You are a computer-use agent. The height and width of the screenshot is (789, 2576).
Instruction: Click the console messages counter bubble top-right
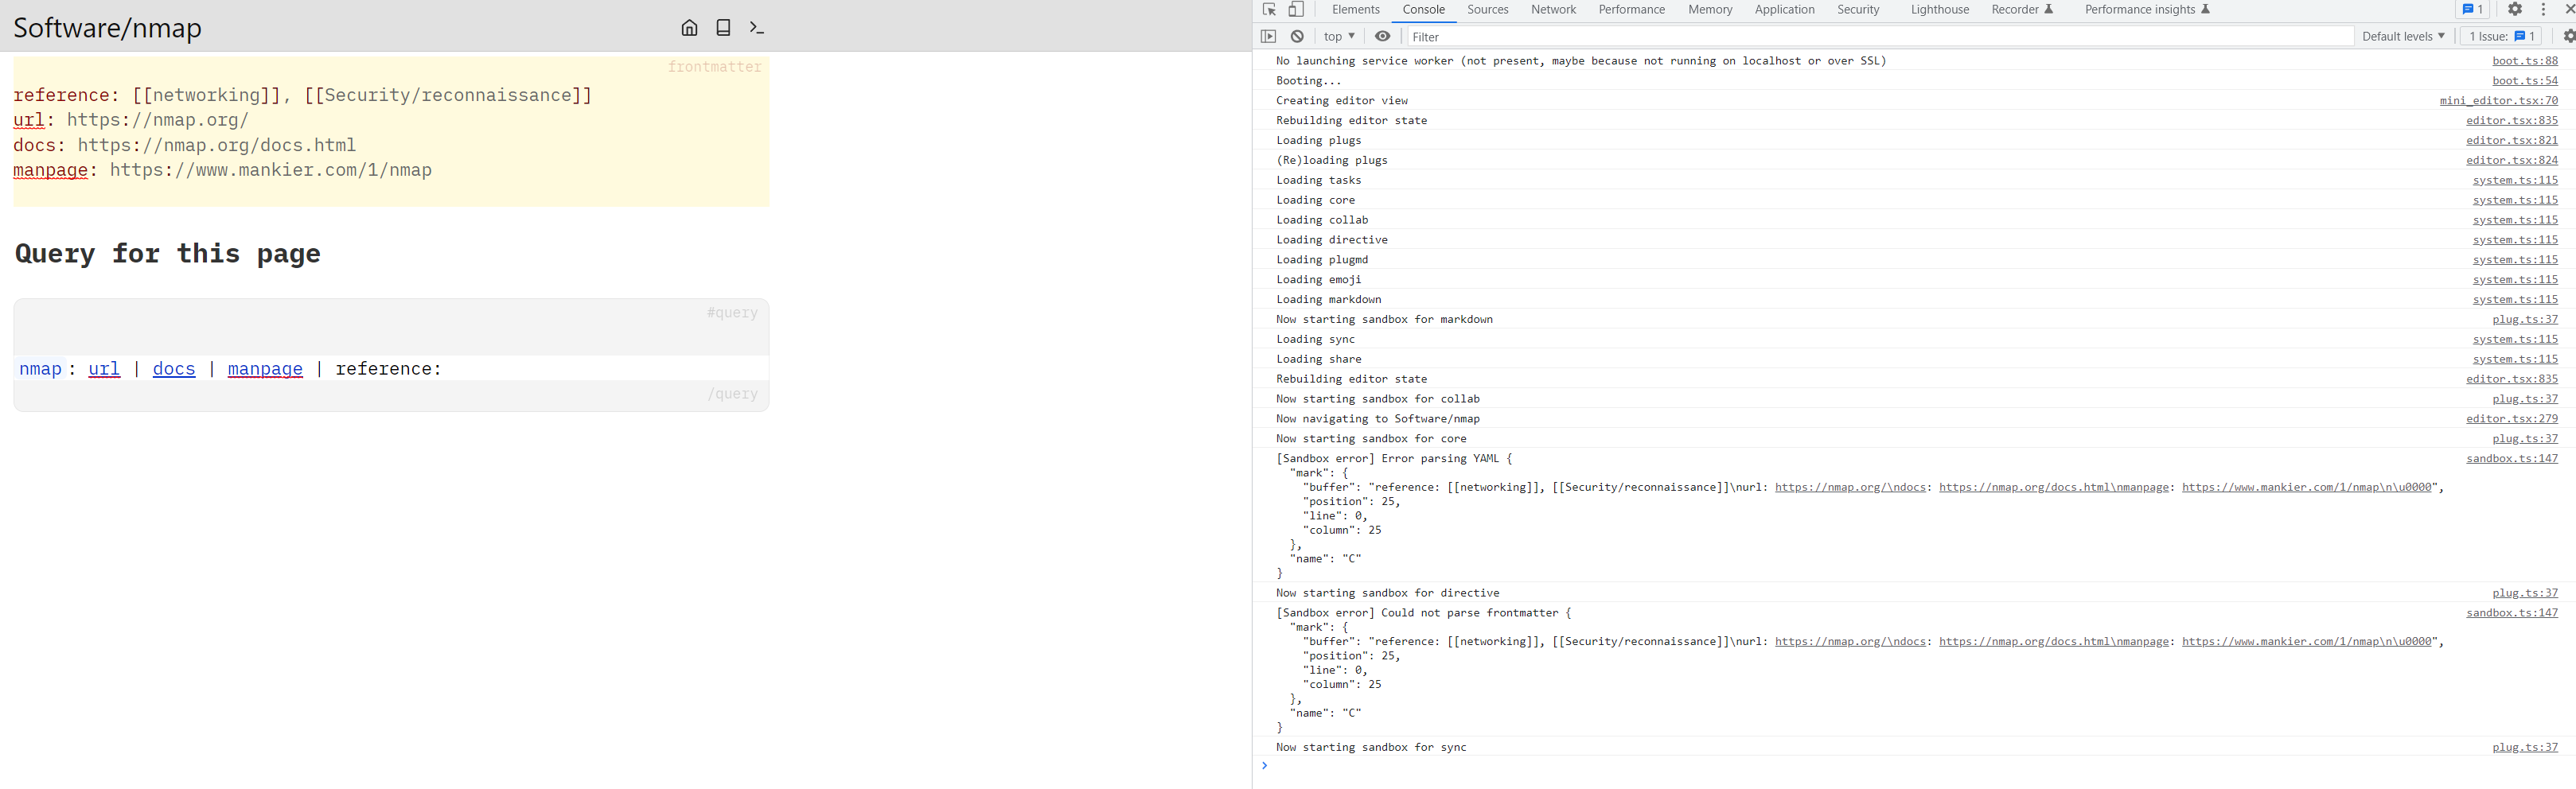2473,9
